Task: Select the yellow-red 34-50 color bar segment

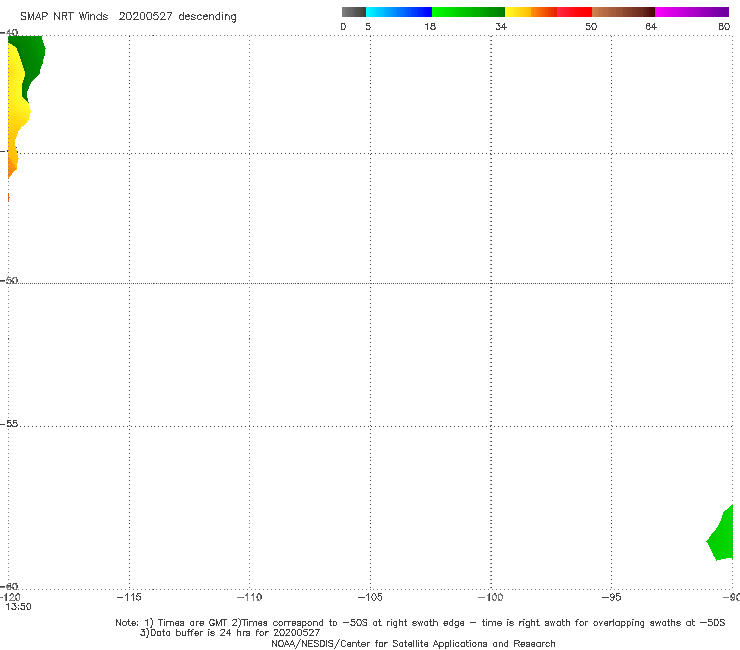Action: 548,12
